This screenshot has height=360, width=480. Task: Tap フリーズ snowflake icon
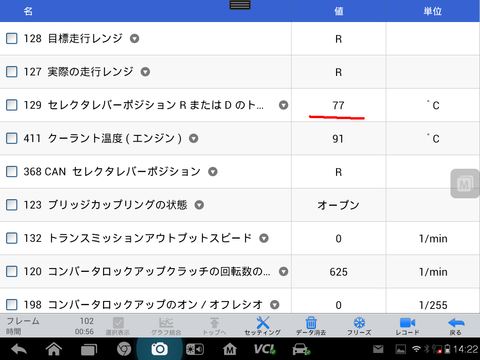[x=359, y=326]
